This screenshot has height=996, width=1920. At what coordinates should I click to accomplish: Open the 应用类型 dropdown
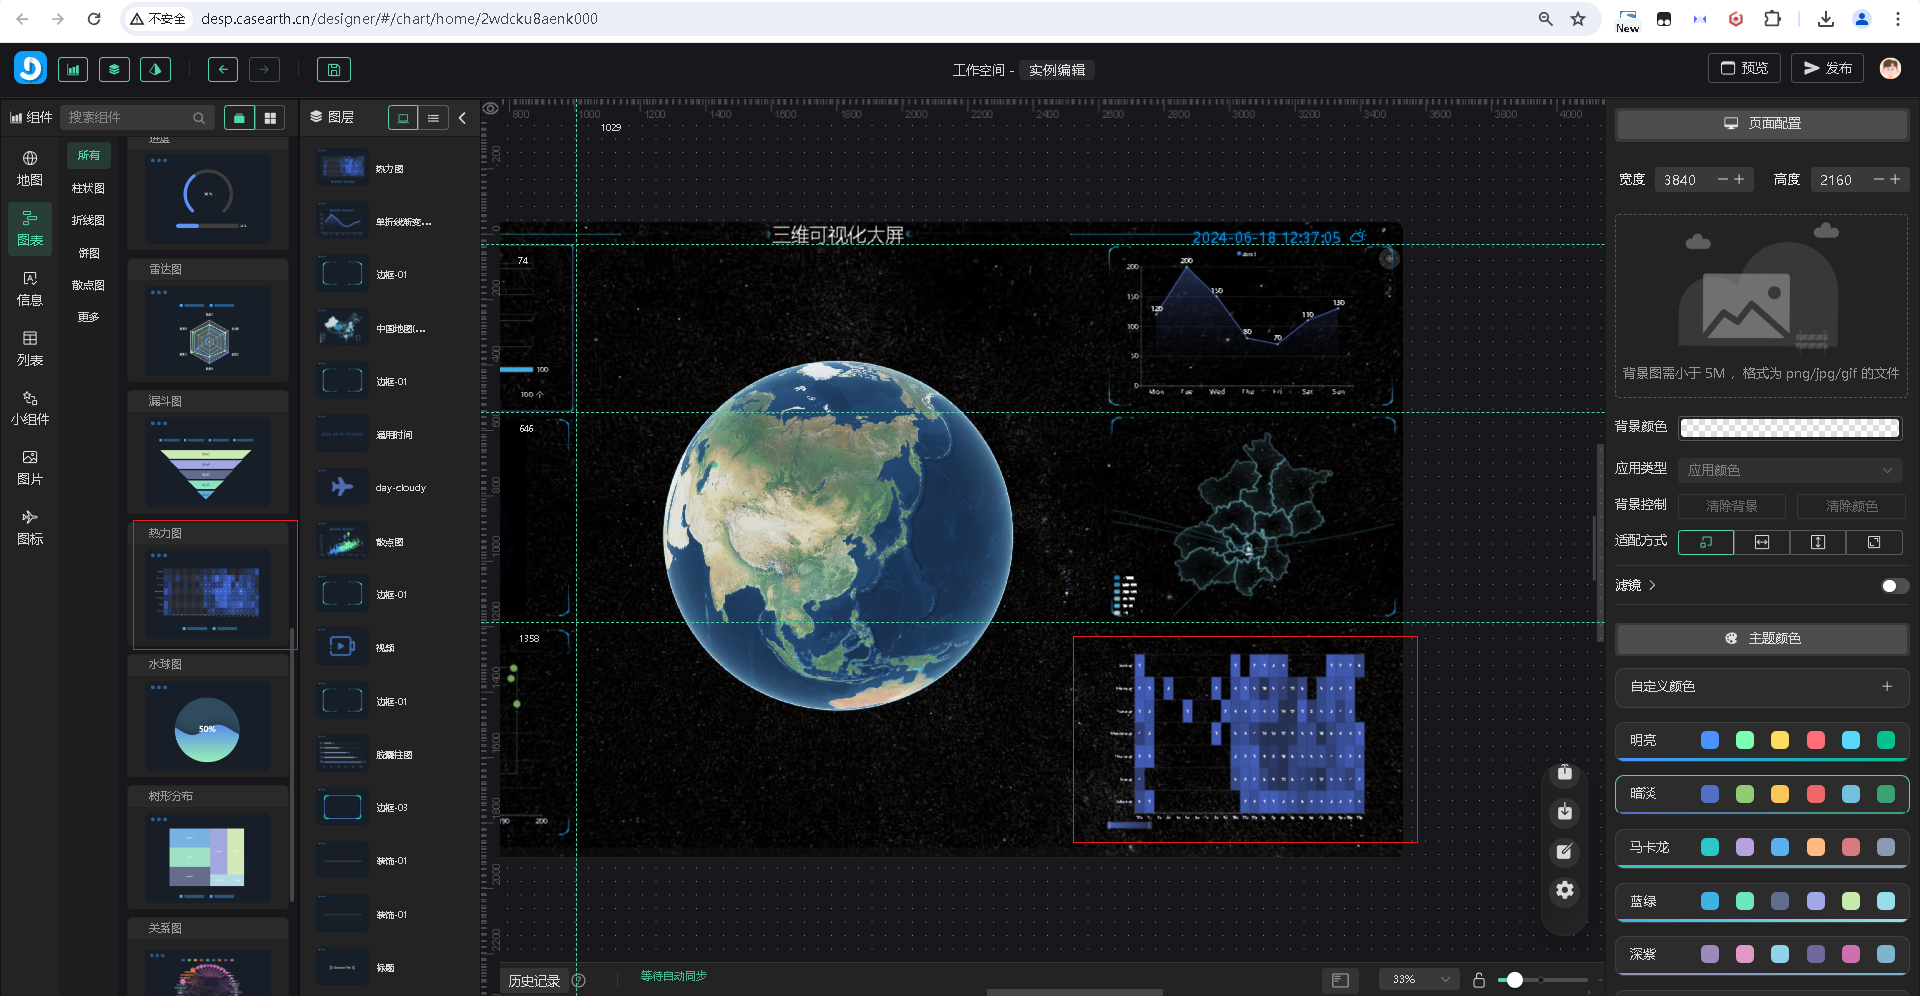click(1789, 469)
